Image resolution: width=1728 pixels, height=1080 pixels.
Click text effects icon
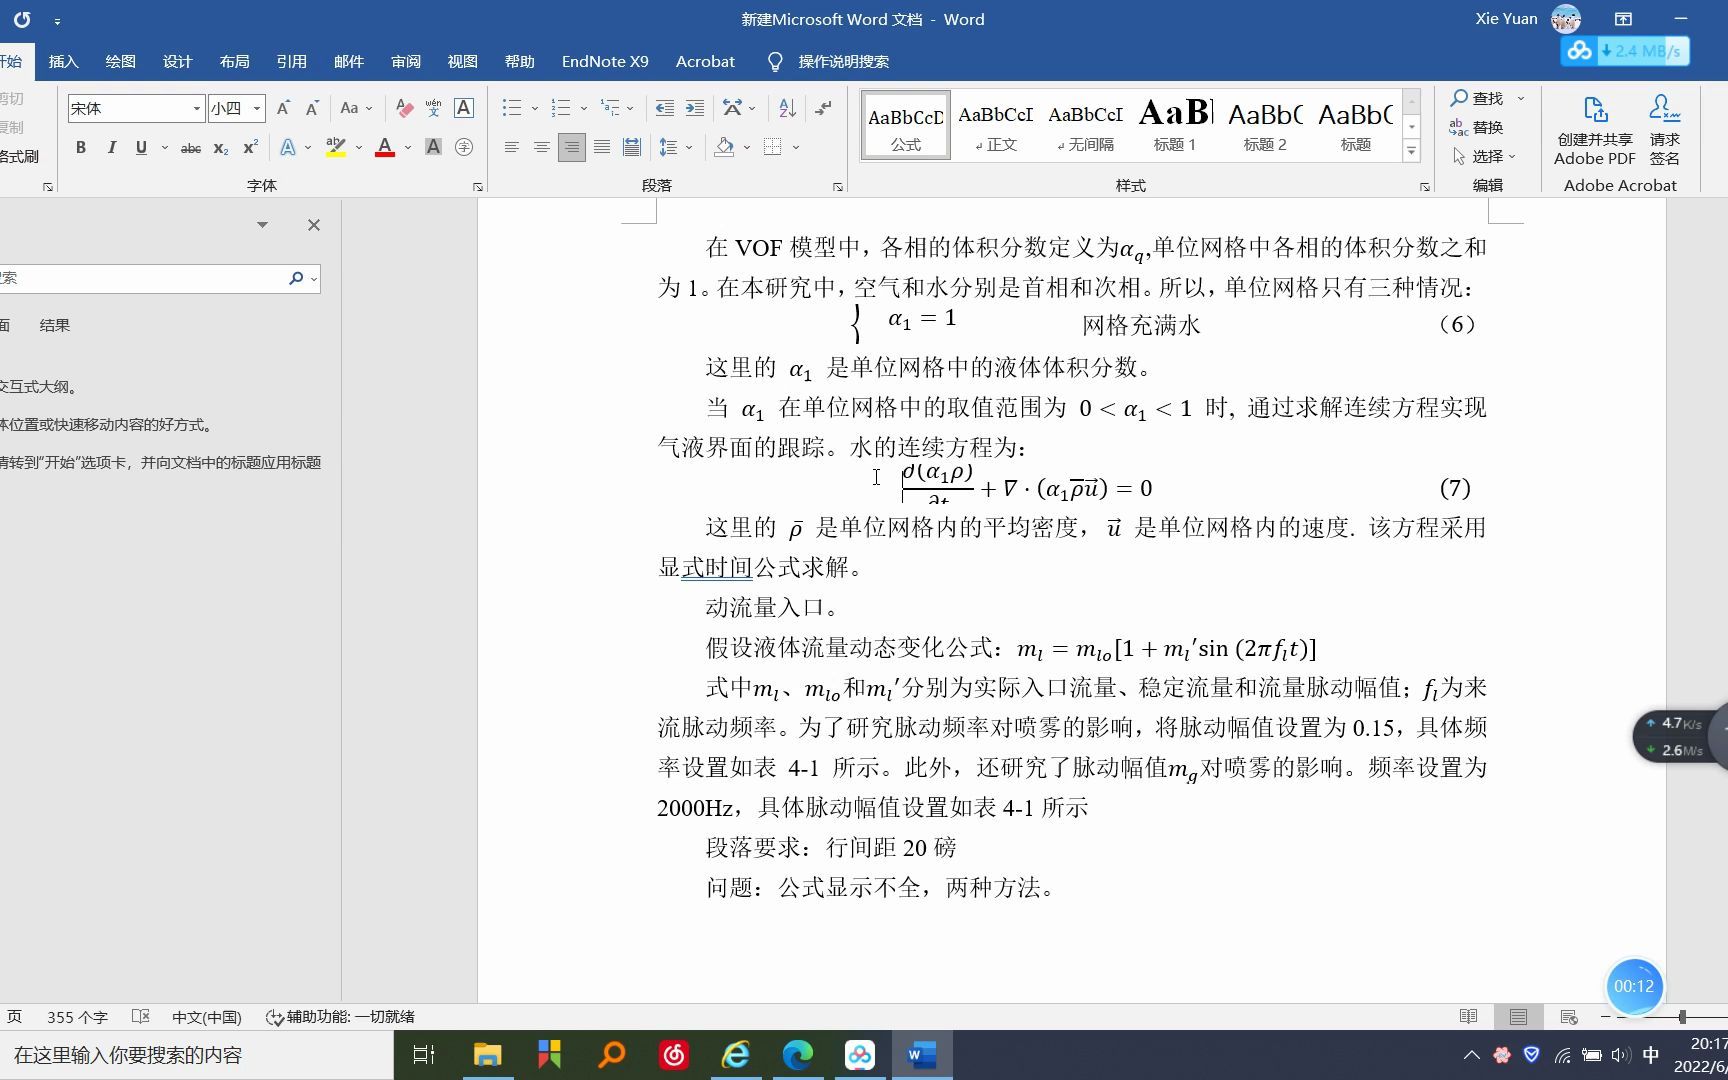coord(288,147)
